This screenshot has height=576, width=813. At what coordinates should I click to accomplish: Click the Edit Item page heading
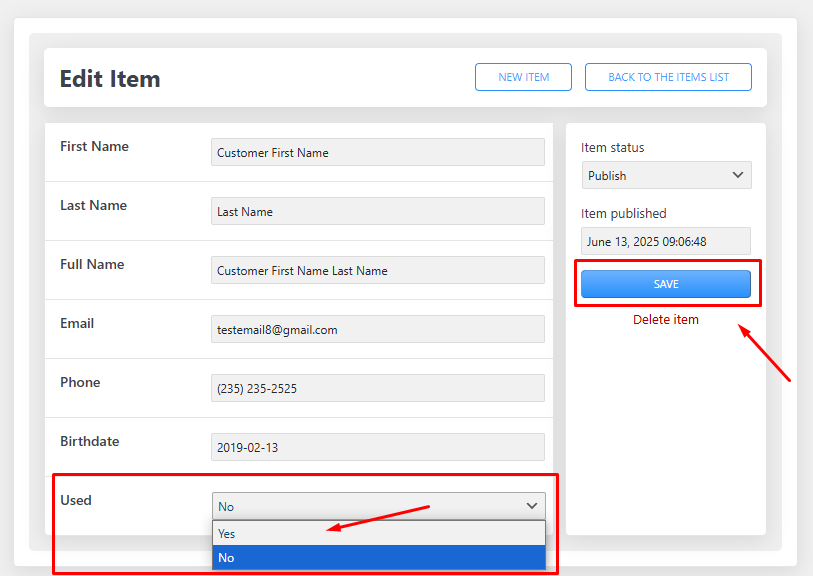pyautogui.click(x=110, y=79)
